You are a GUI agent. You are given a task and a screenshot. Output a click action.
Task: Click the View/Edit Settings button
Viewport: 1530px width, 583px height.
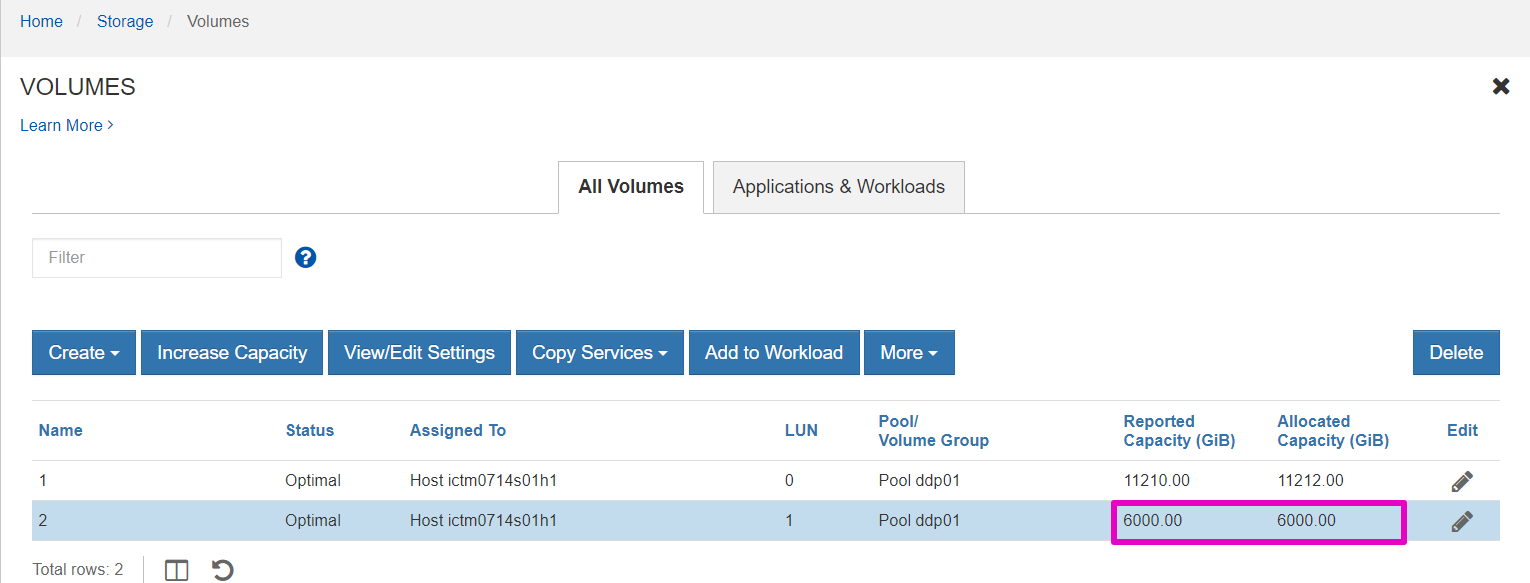click(x=419, y=353)
